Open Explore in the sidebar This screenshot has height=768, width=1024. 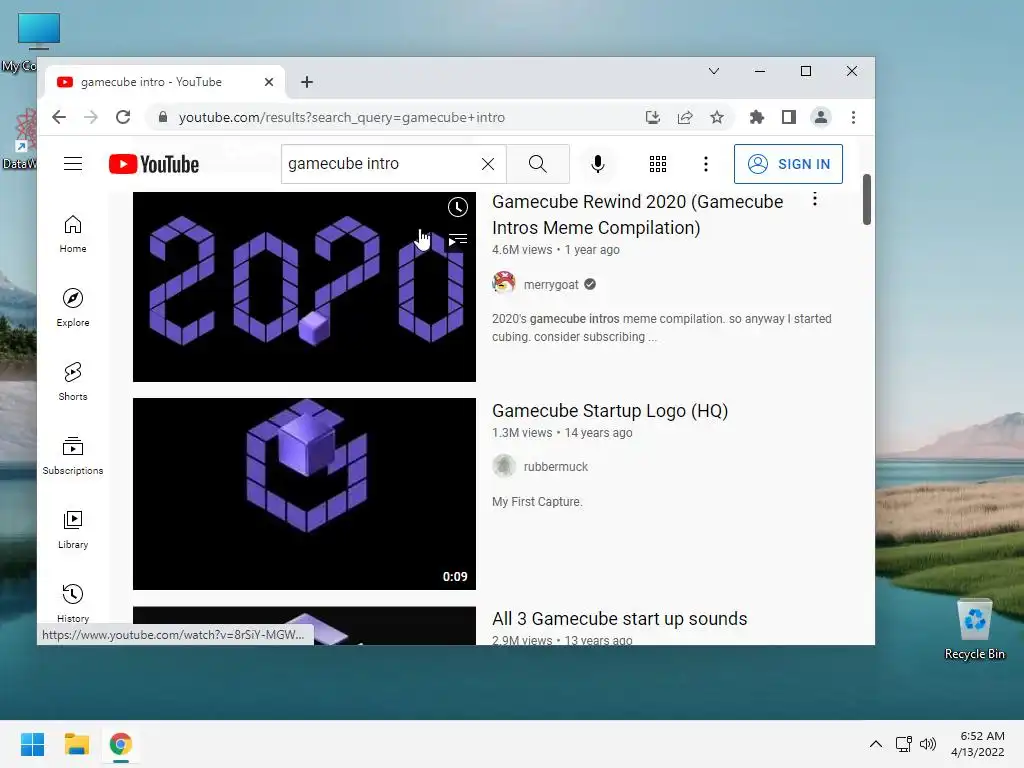72,308
